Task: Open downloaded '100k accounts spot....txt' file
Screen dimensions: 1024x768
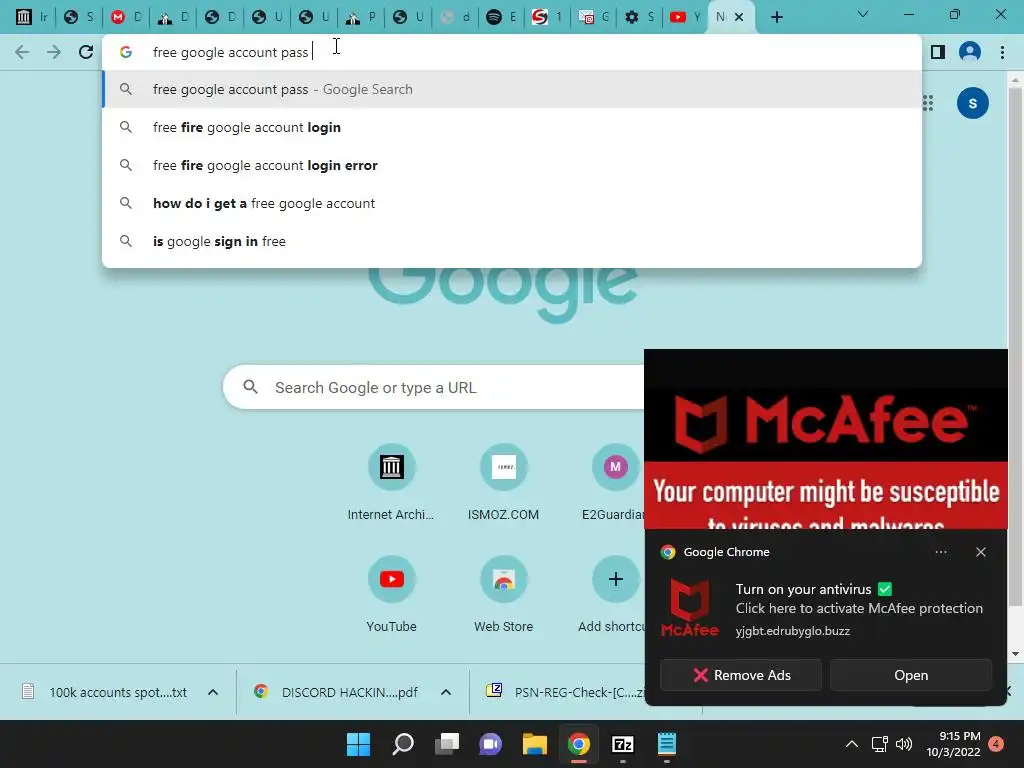Action: click(104, 692)
